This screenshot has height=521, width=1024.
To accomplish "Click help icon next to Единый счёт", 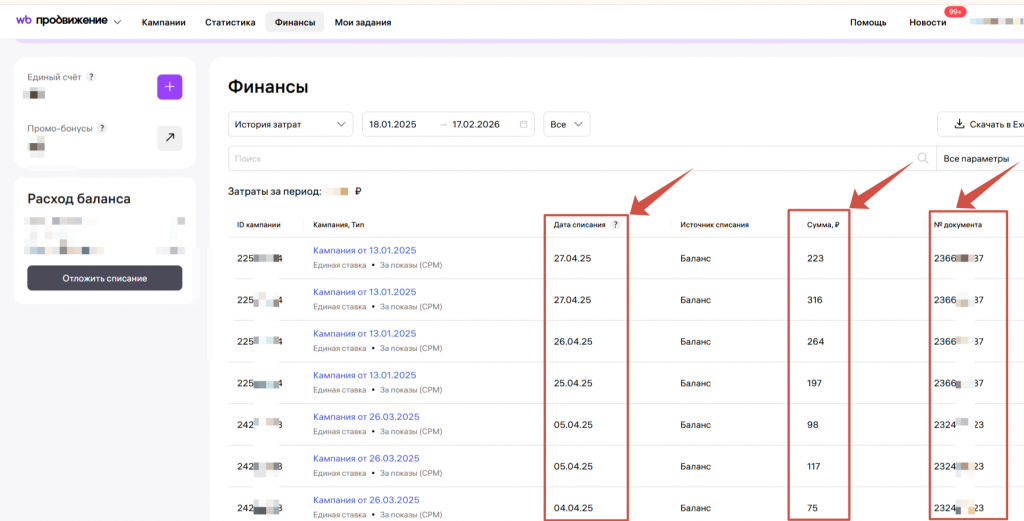I will click(91, 77).
